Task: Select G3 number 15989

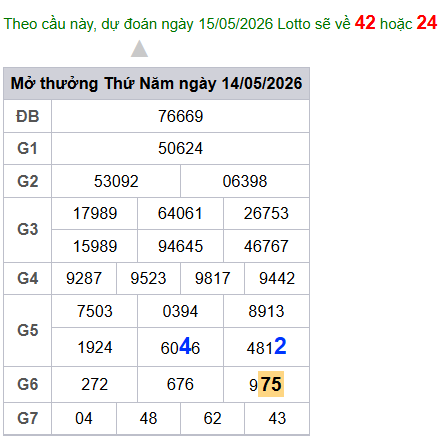Action: click(x=95, y=246)
